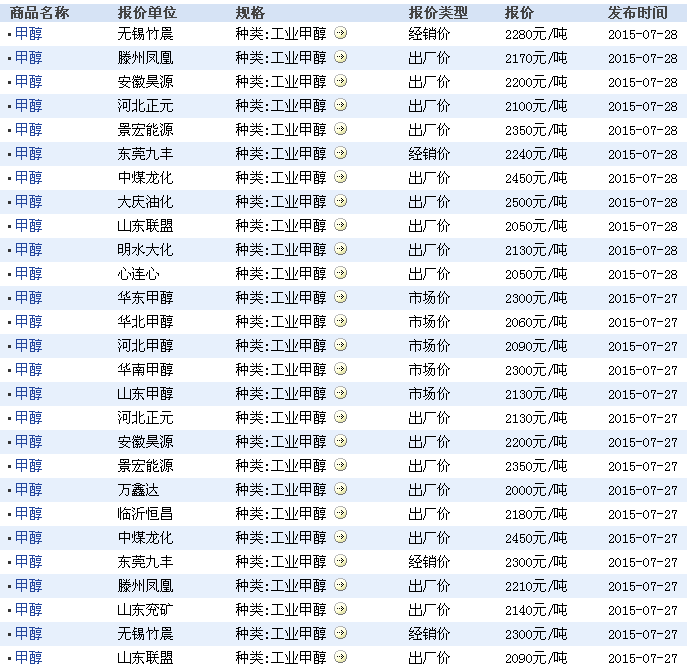Image resolution: width=687 pixels, height=669 pixels.
Task: Click the 2500元/吨 price
Action: [536, 202]
